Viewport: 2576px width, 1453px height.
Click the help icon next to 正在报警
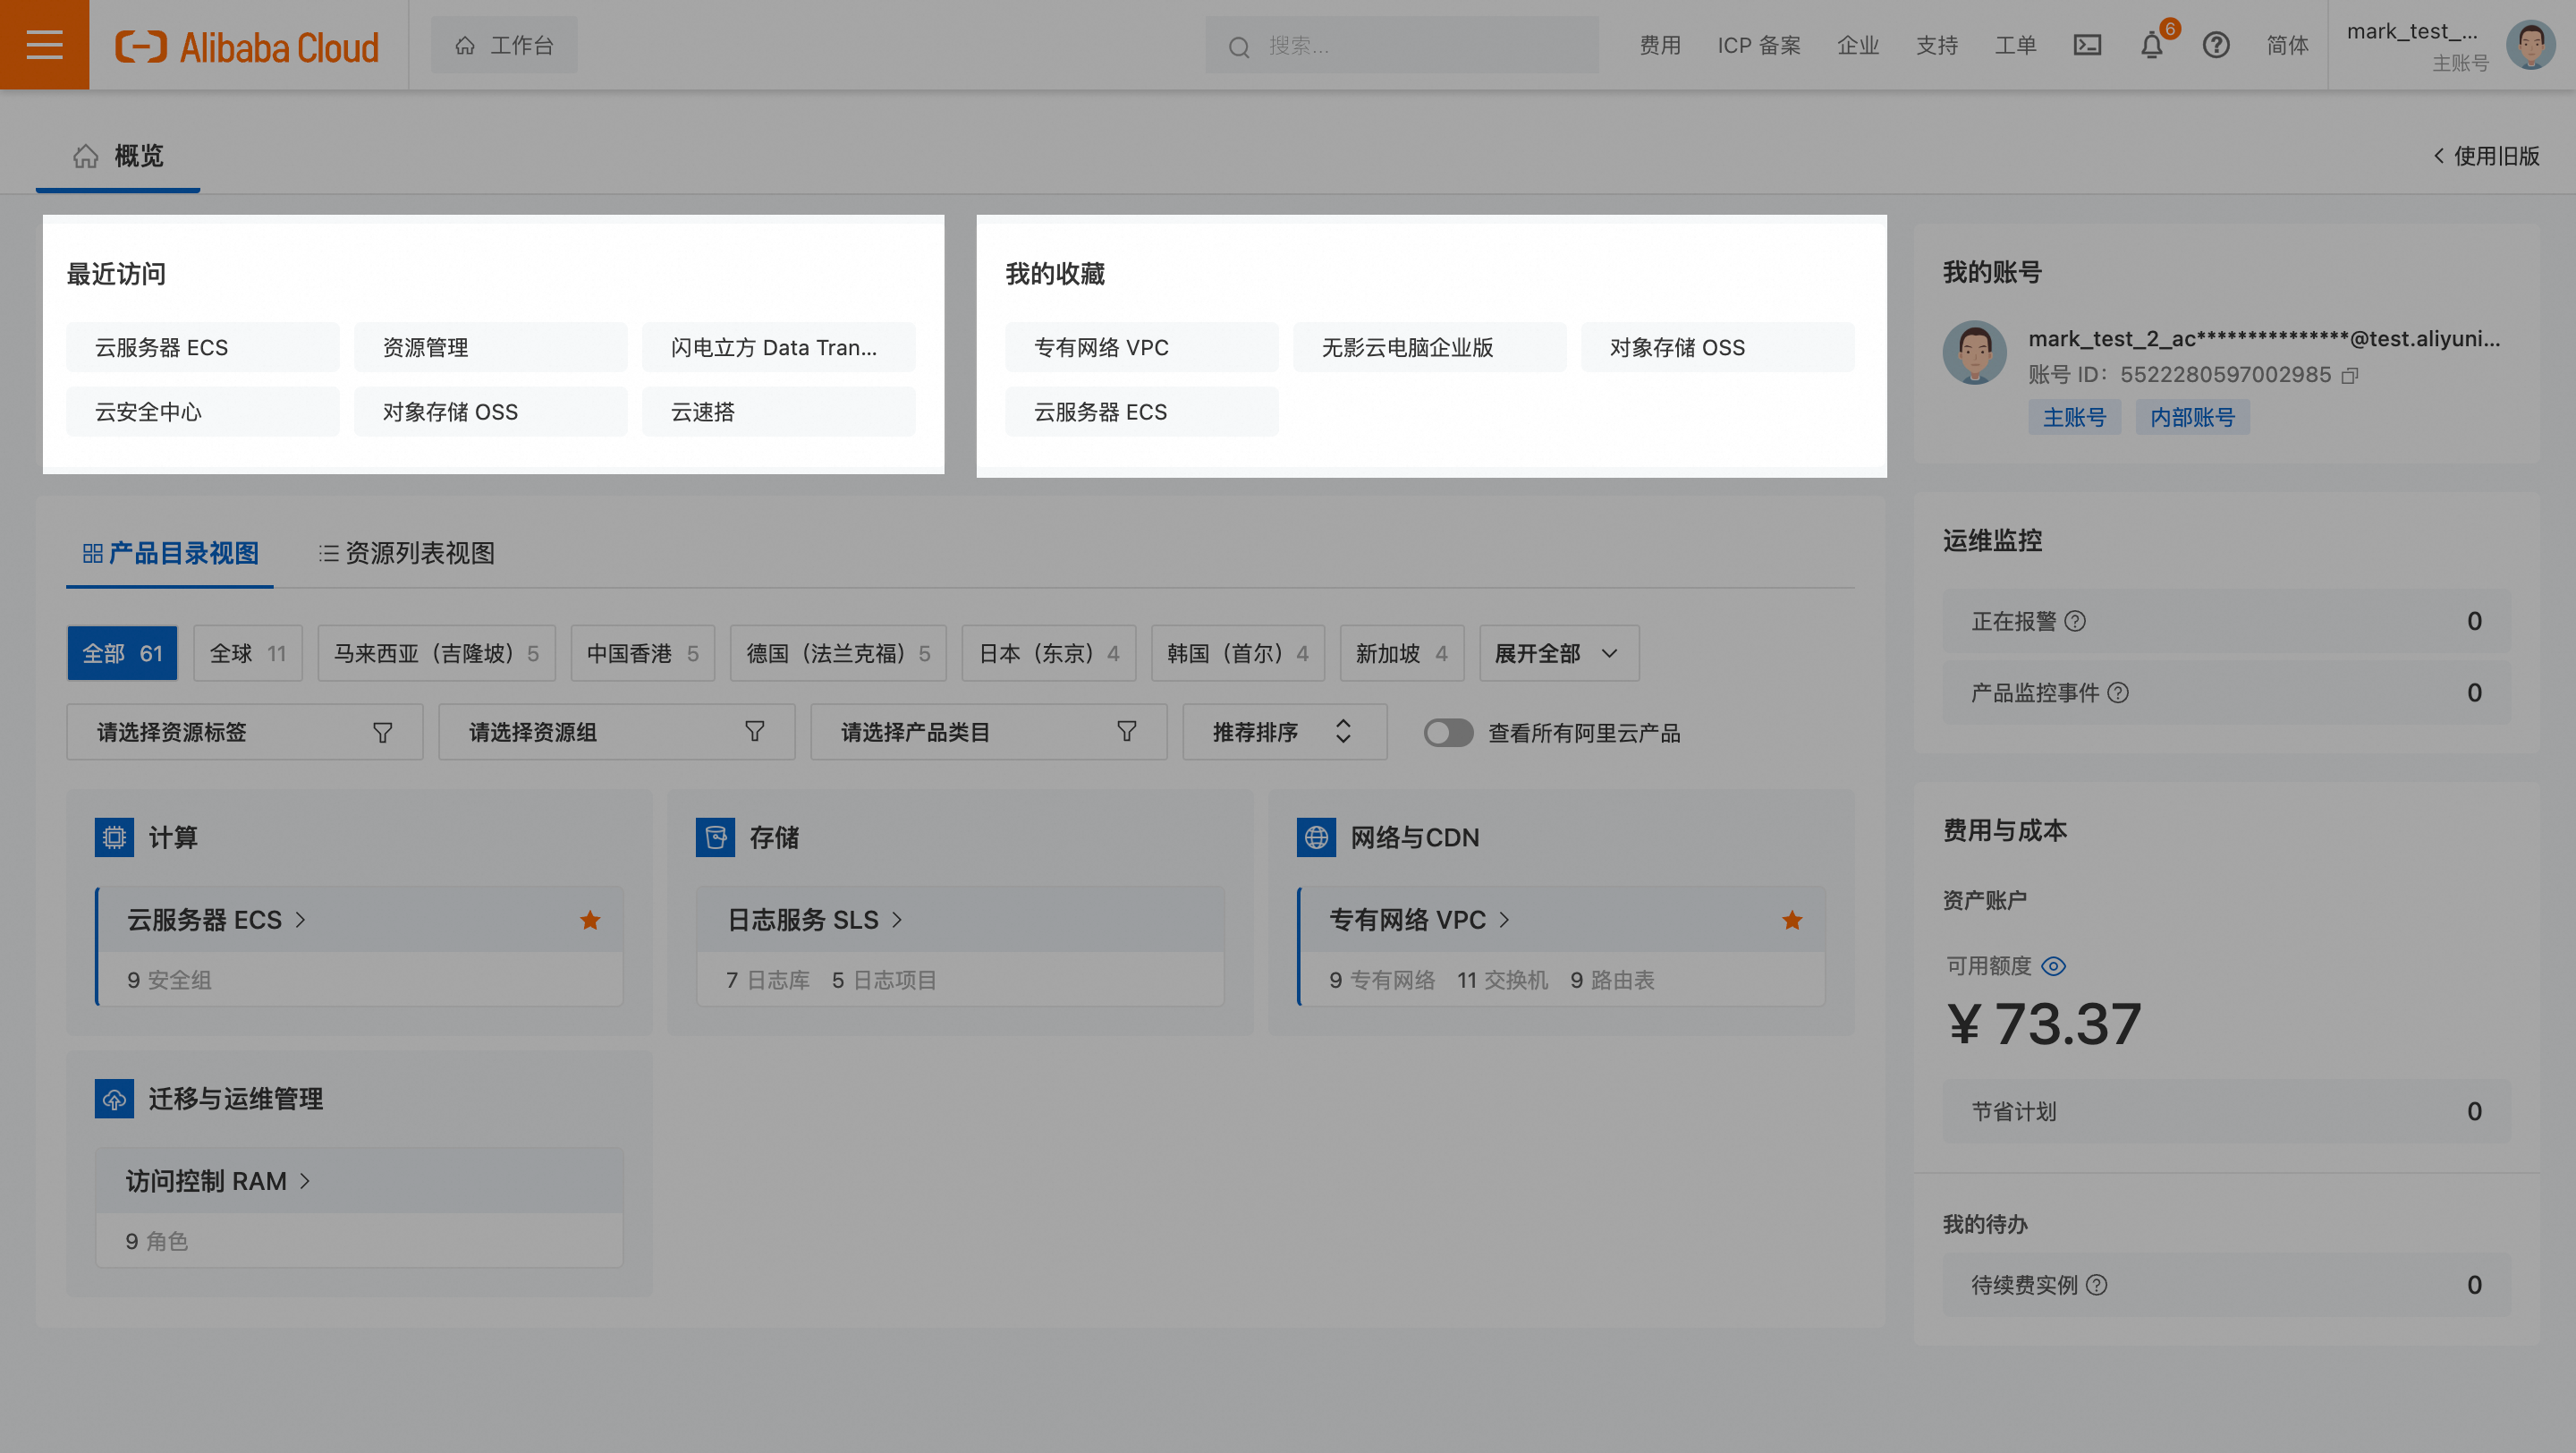coord(2075,621)
